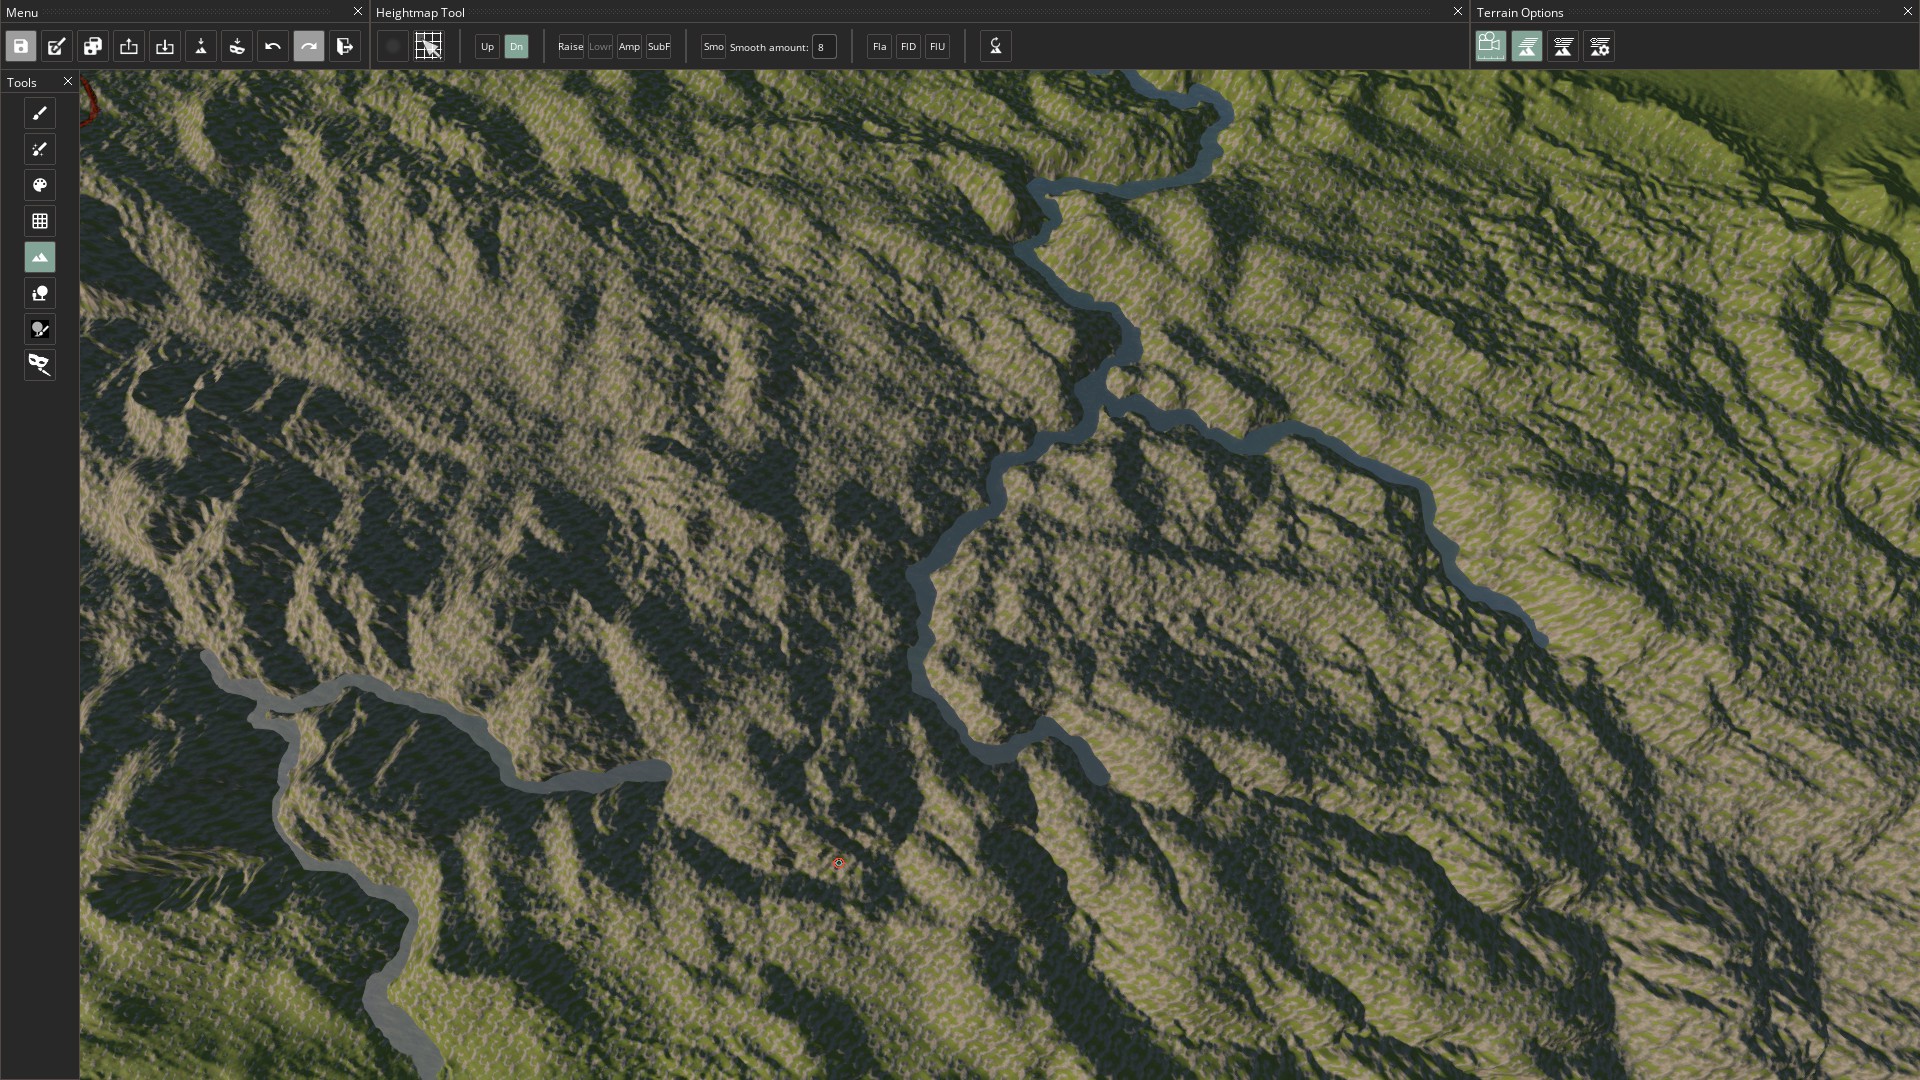Select the grid tool in Tools panel

40,221
